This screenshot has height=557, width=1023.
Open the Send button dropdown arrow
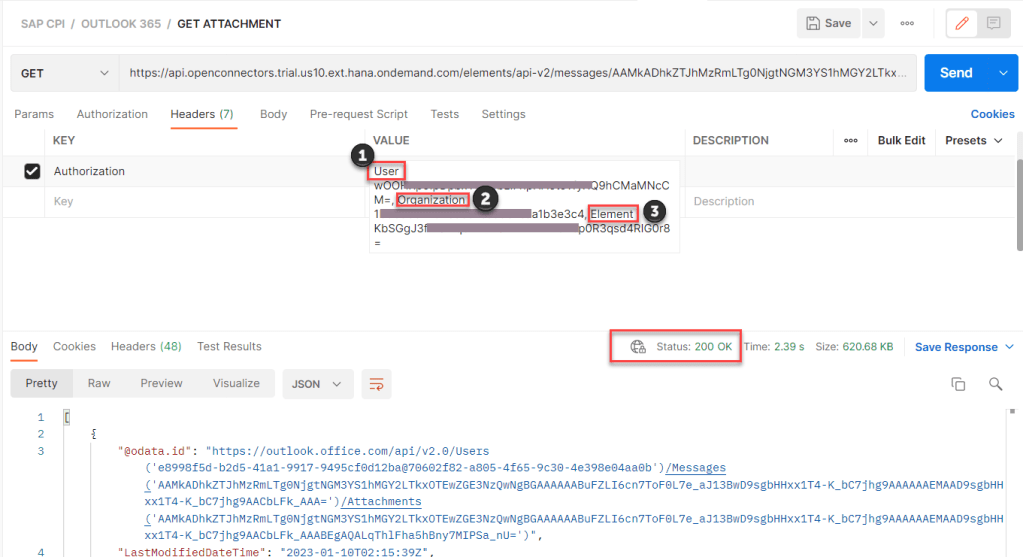tap(1003, 73)
